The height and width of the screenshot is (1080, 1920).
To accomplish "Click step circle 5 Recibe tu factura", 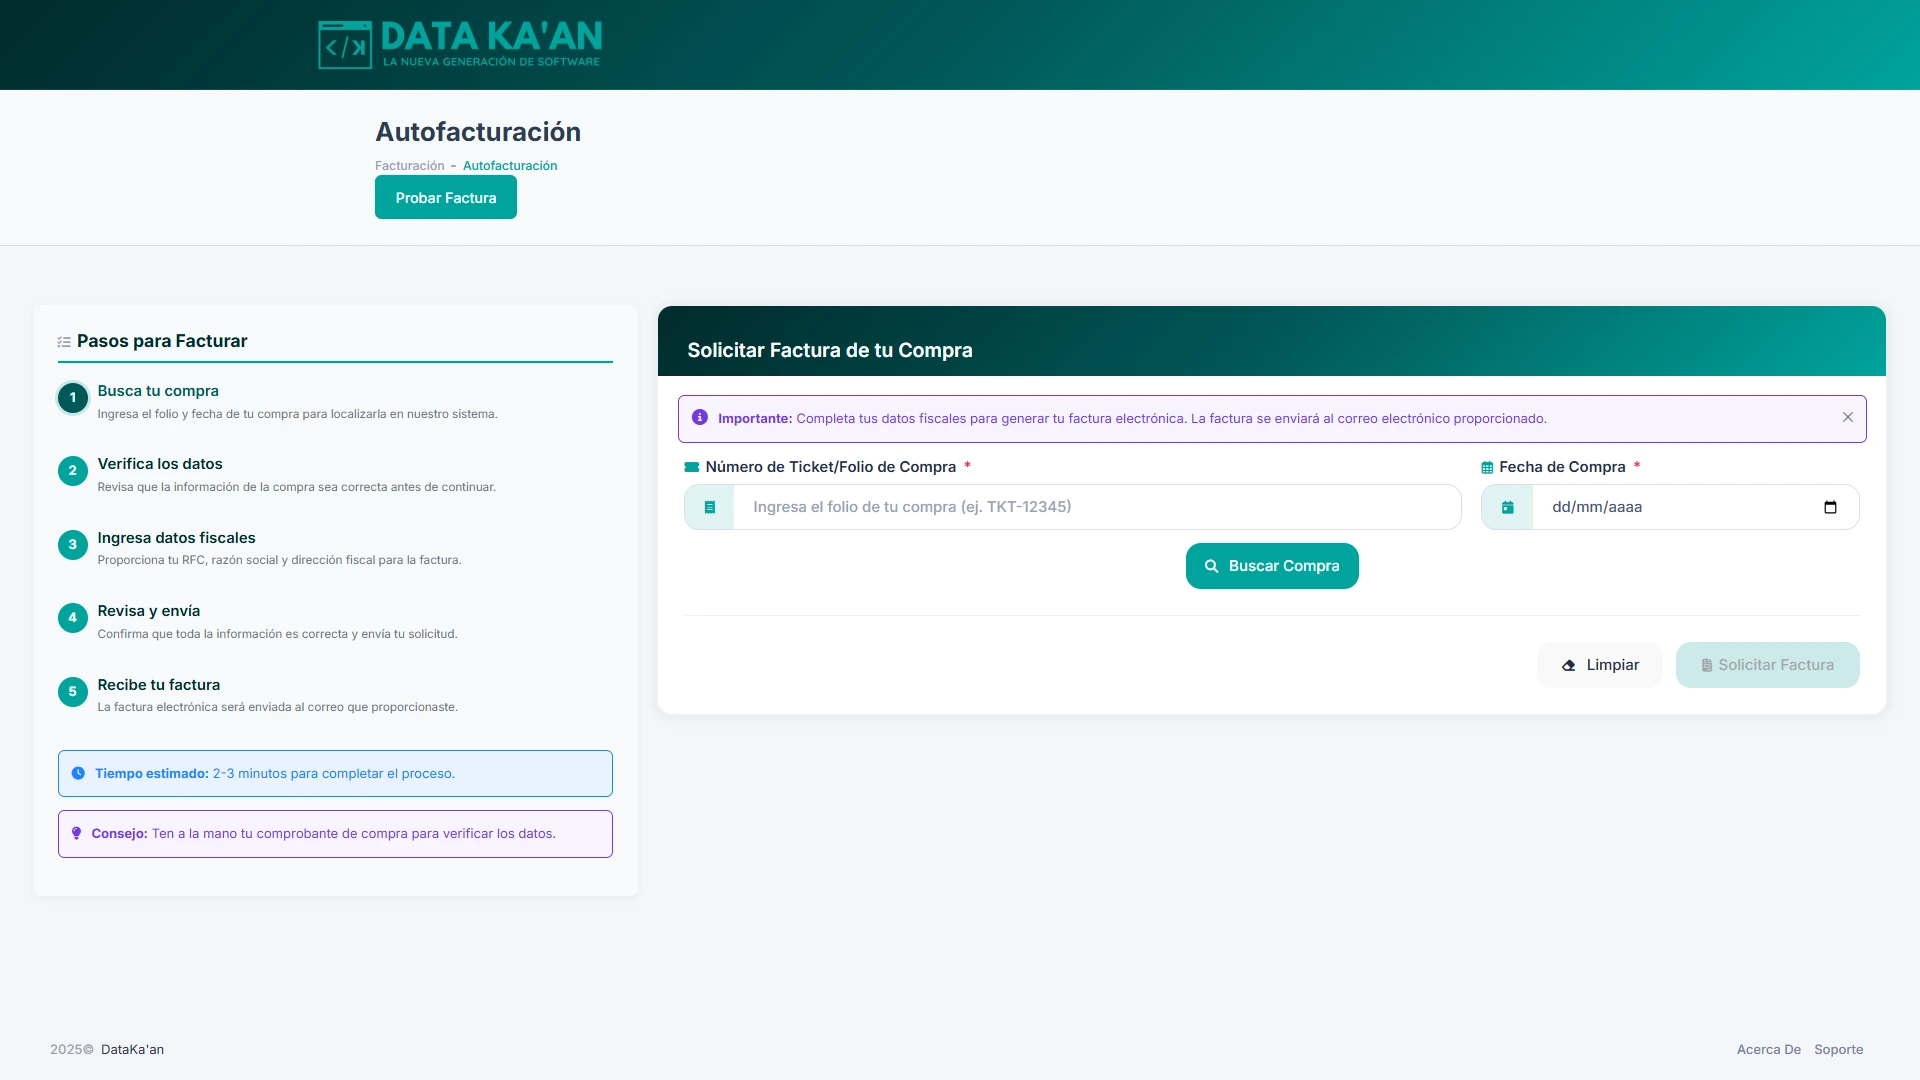I will point(72,692).
